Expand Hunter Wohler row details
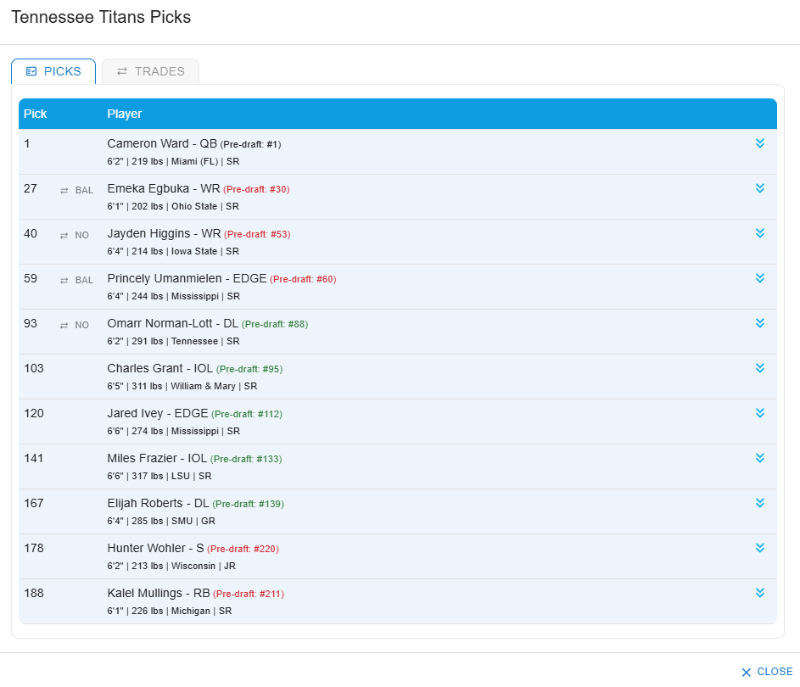800x687 pixels. point(760,548)
